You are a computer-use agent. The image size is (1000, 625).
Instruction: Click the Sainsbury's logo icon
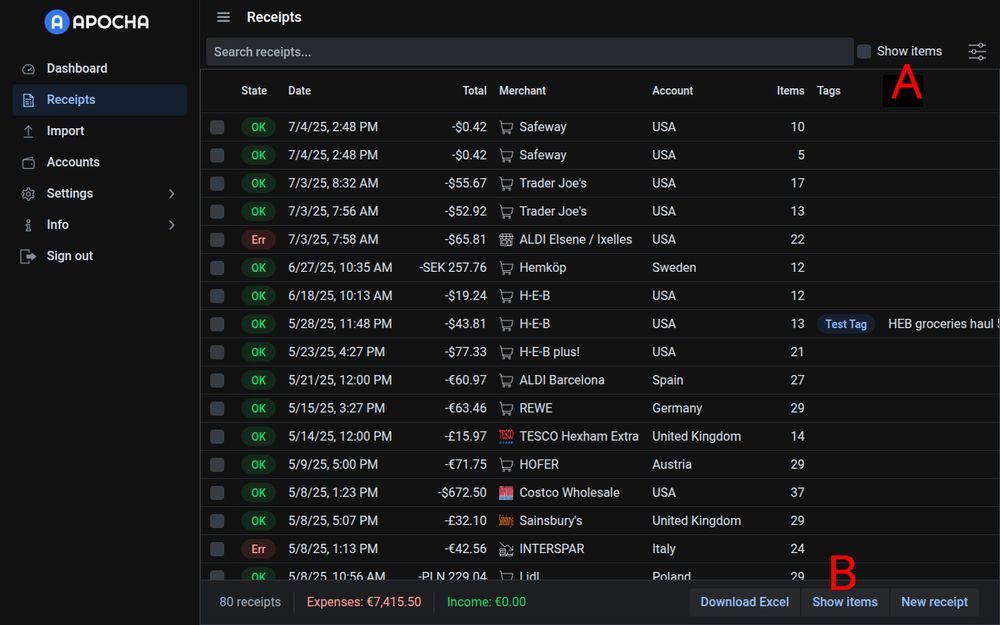point(506,520)
